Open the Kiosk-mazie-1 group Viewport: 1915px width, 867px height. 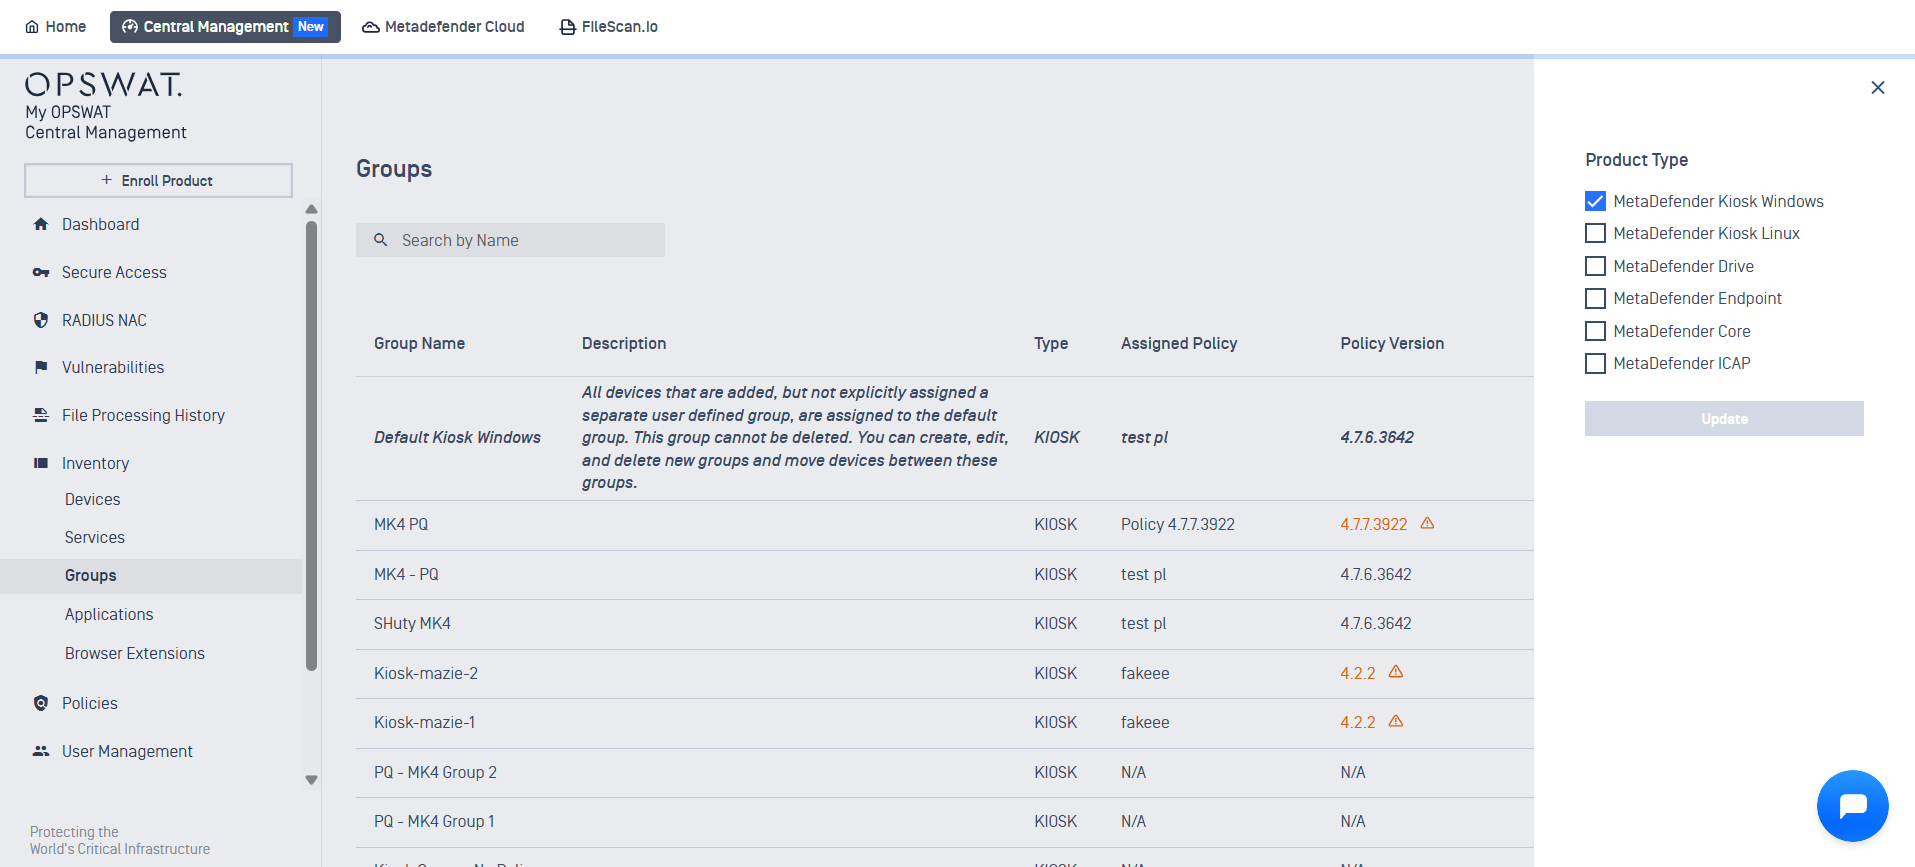[x=424, y=722]
